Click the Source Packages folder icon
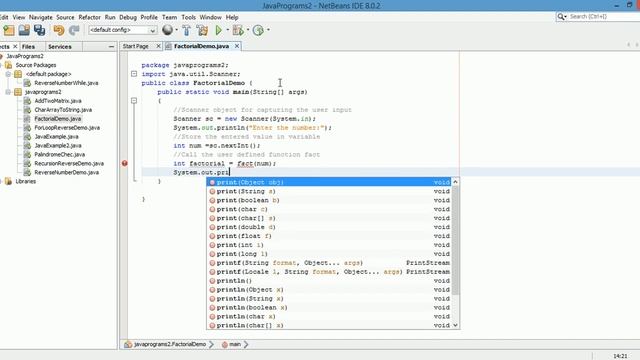This screenshot has height=360, width=640. click(9, 65)
